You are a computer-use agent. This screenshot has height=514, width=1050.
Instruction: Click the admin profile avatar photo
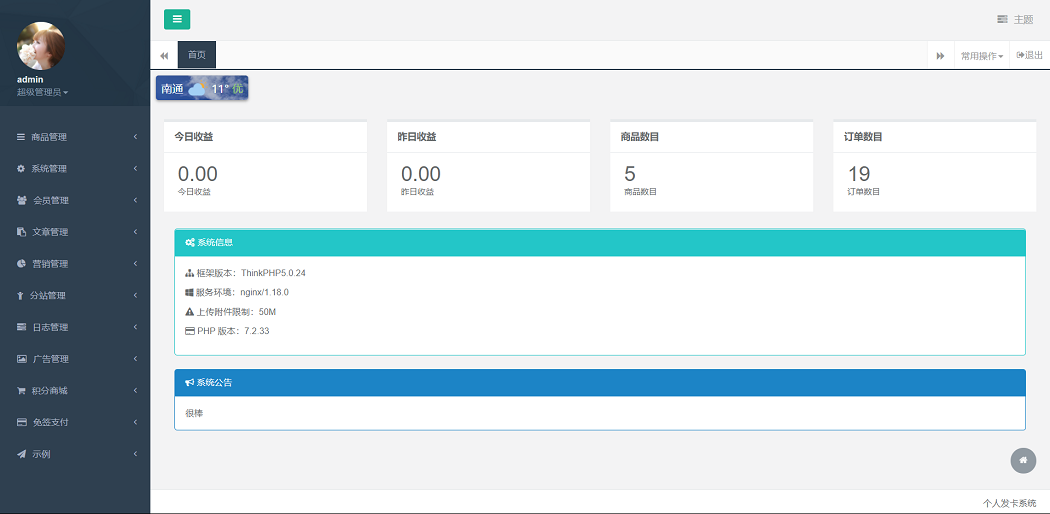[41, 46]
